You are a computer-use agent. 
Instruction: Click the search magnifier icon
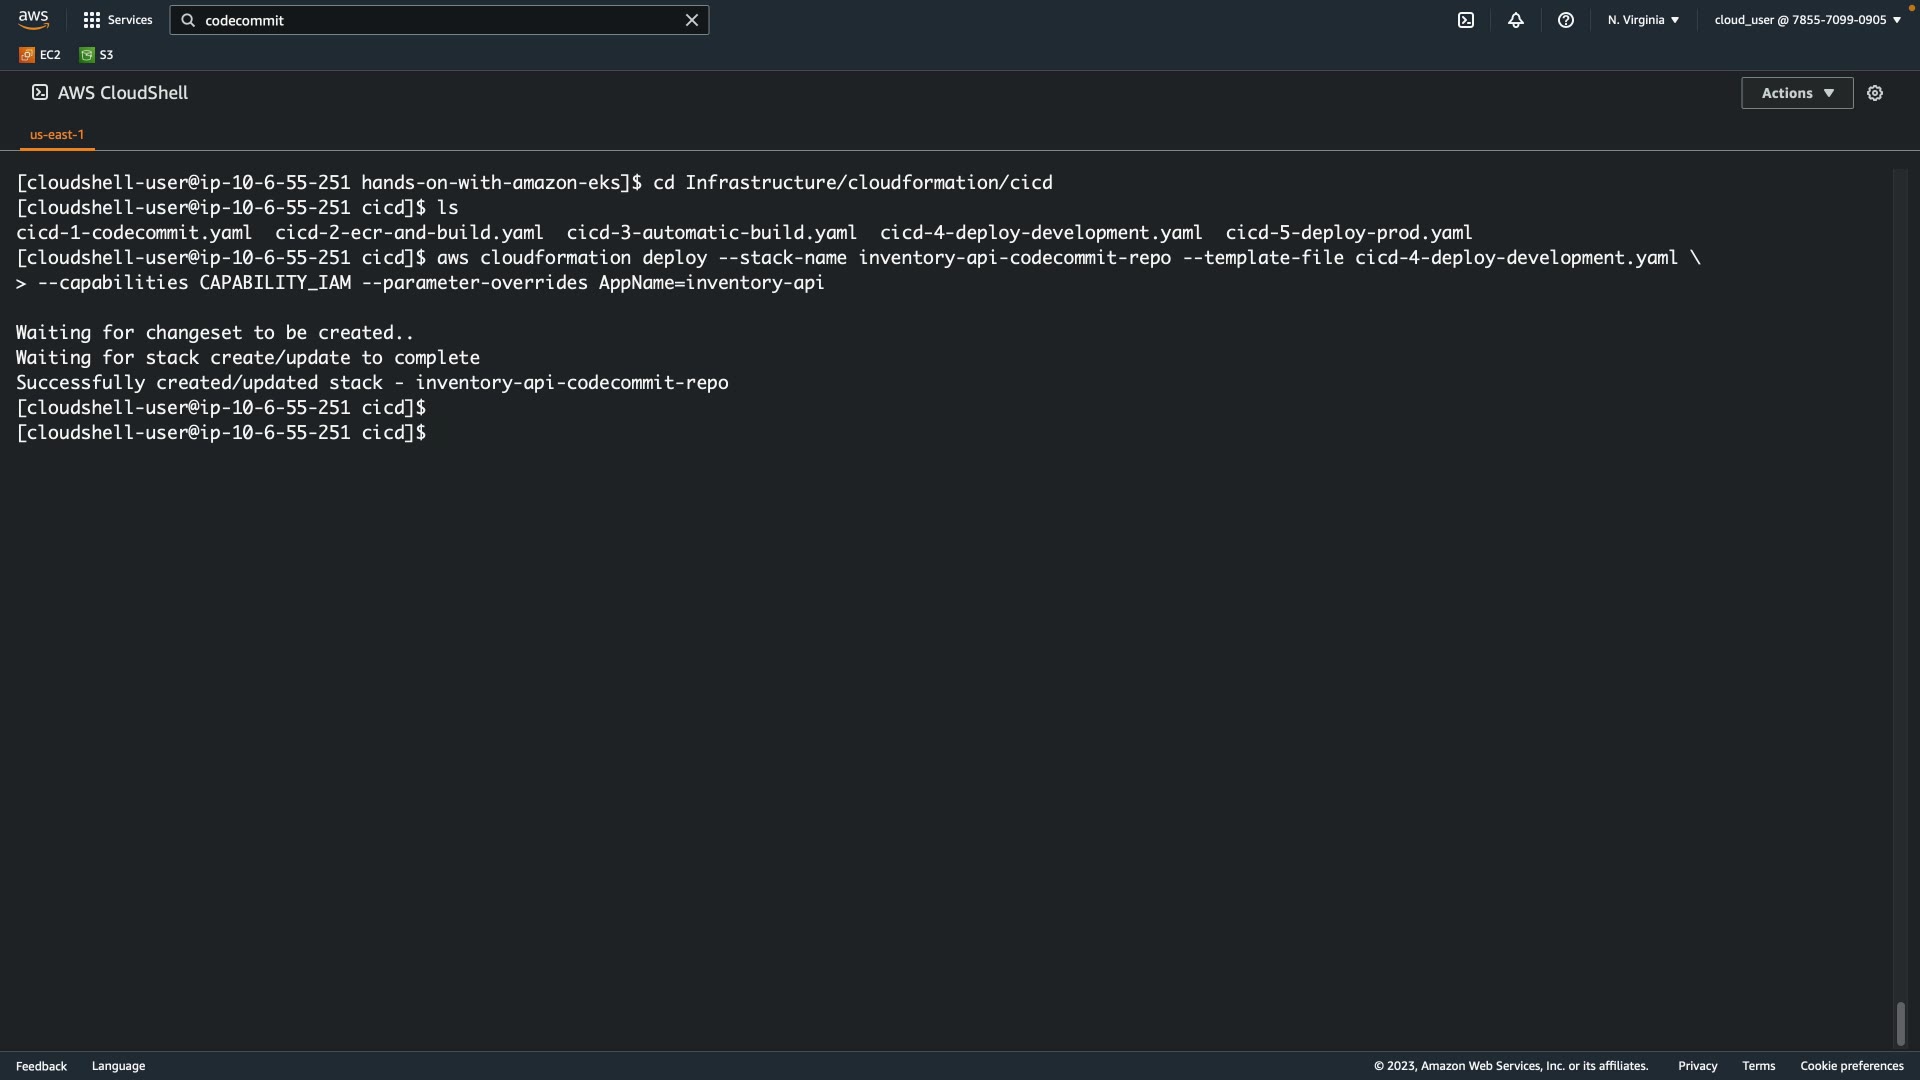[188, 20]
